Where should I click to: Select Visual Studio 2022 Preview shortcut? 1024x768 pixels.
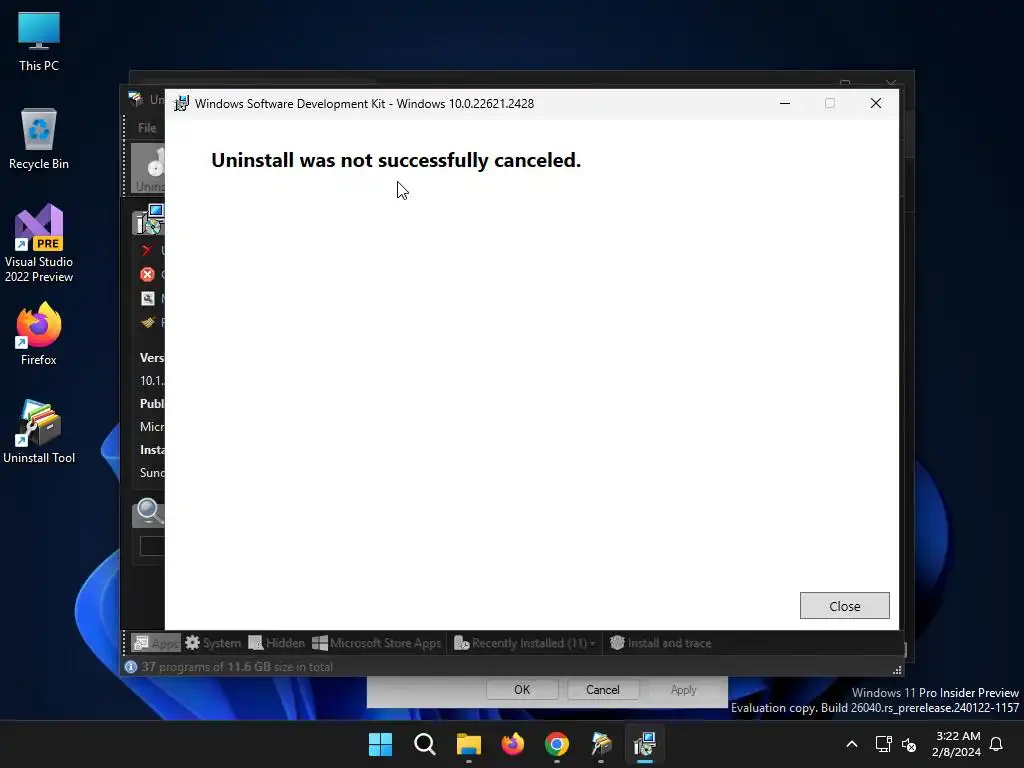[39, 244]
